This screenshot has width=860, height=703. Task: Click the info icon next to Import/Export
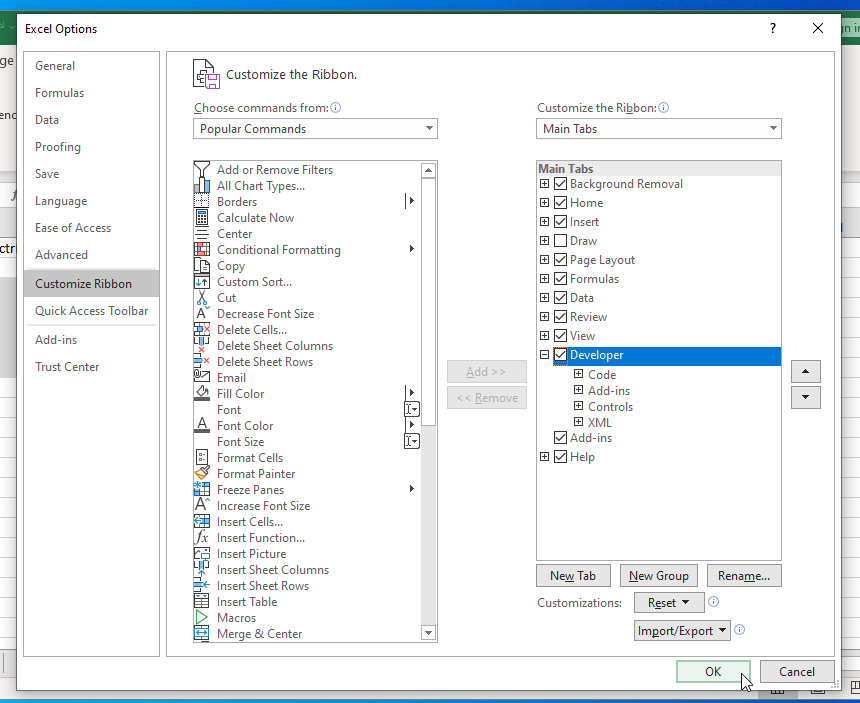(x=739, y=630)
